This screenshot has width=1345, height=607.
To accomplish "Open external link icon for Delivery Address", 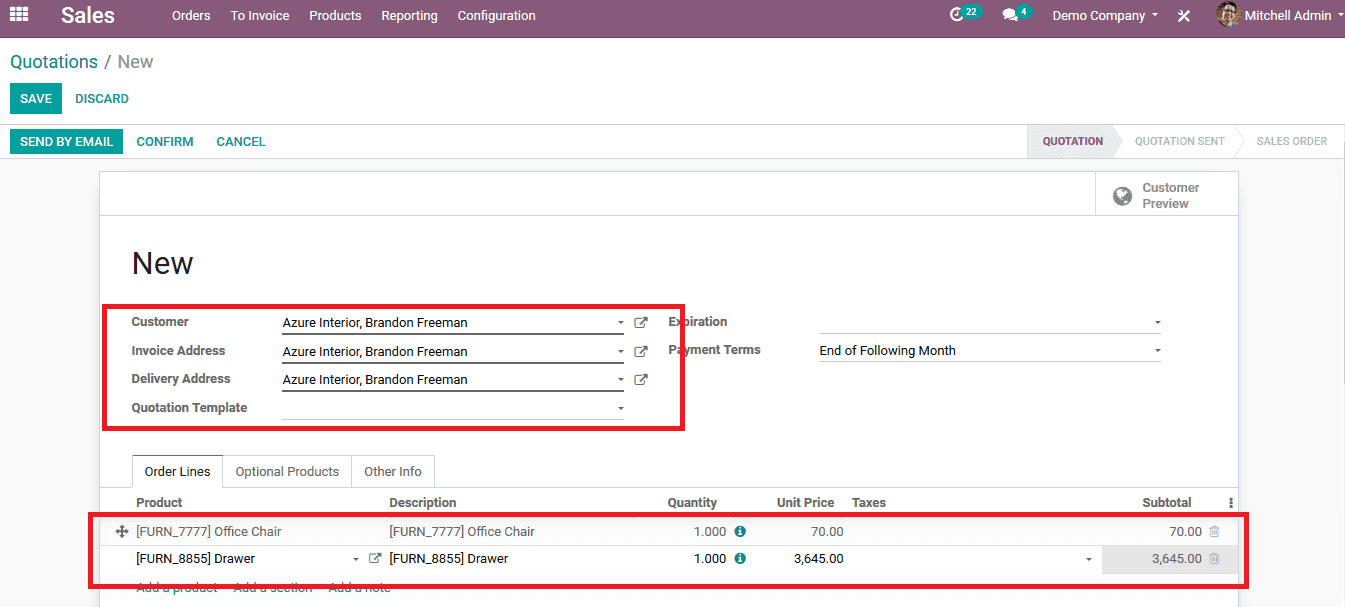I will tap(641, 379).
